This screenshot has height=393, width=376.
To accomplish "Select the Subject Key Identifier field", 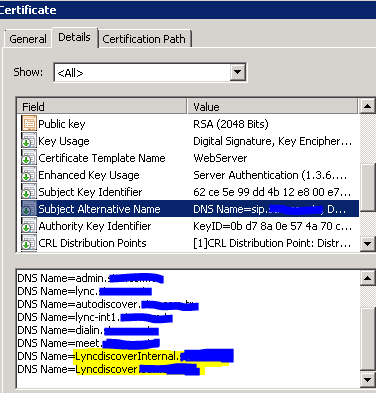I will [x=90, y=192].
